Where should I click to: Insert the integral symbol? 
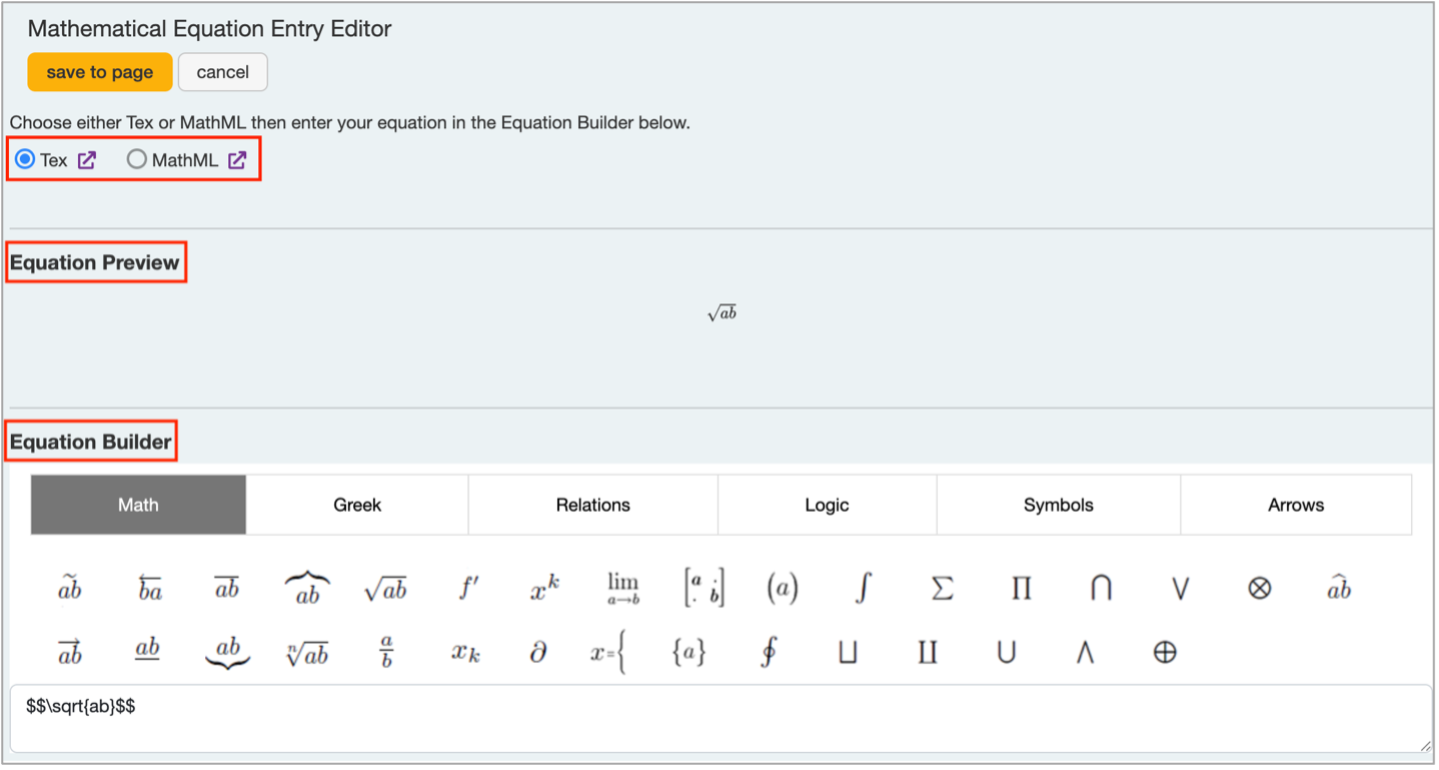[862, 589]
